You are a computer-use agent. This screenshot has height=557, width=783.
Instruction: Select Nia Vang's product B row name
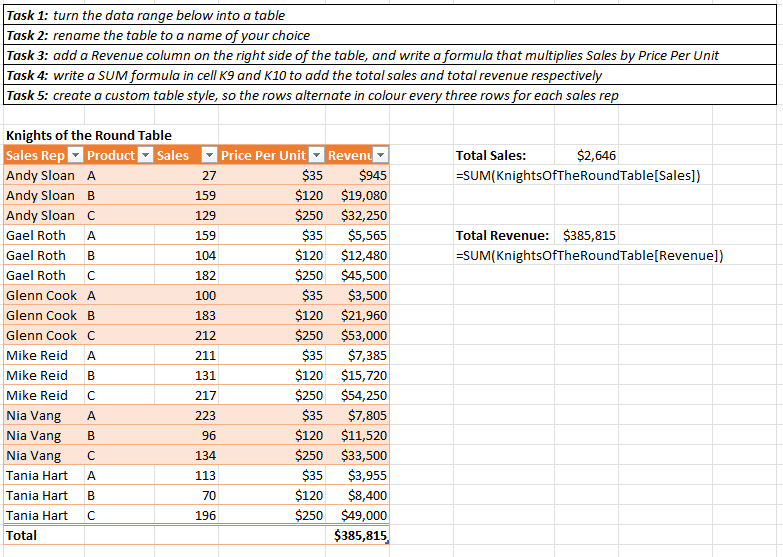click(x=44, y=435)
